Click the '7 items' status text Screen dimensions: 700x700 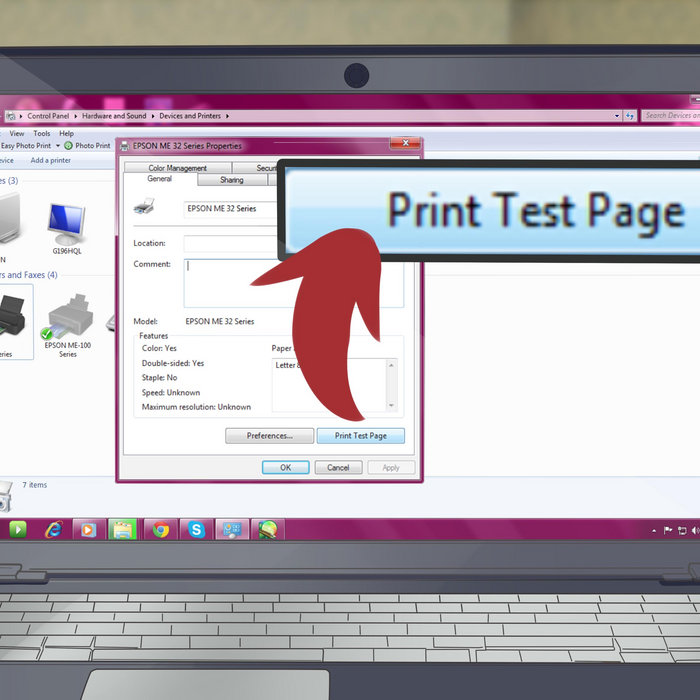35,485
